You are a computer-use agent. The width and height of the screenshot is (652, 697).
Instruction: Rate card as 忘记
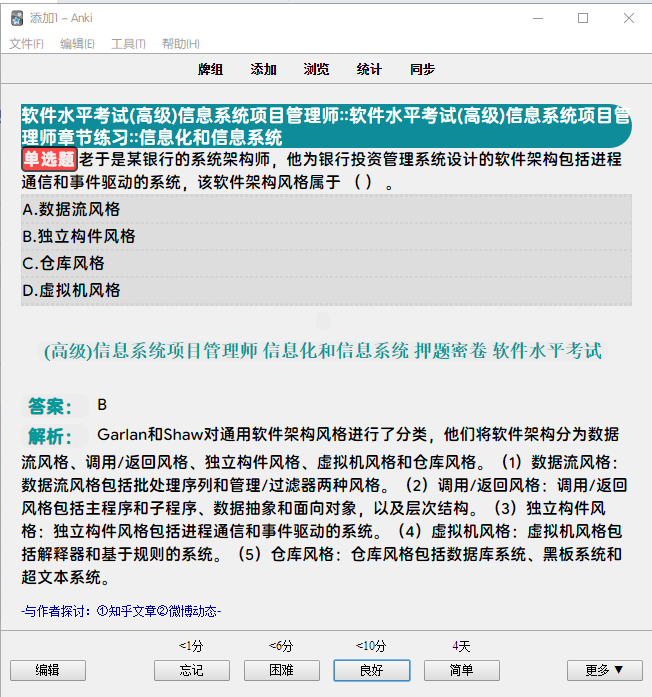[192, 670]
